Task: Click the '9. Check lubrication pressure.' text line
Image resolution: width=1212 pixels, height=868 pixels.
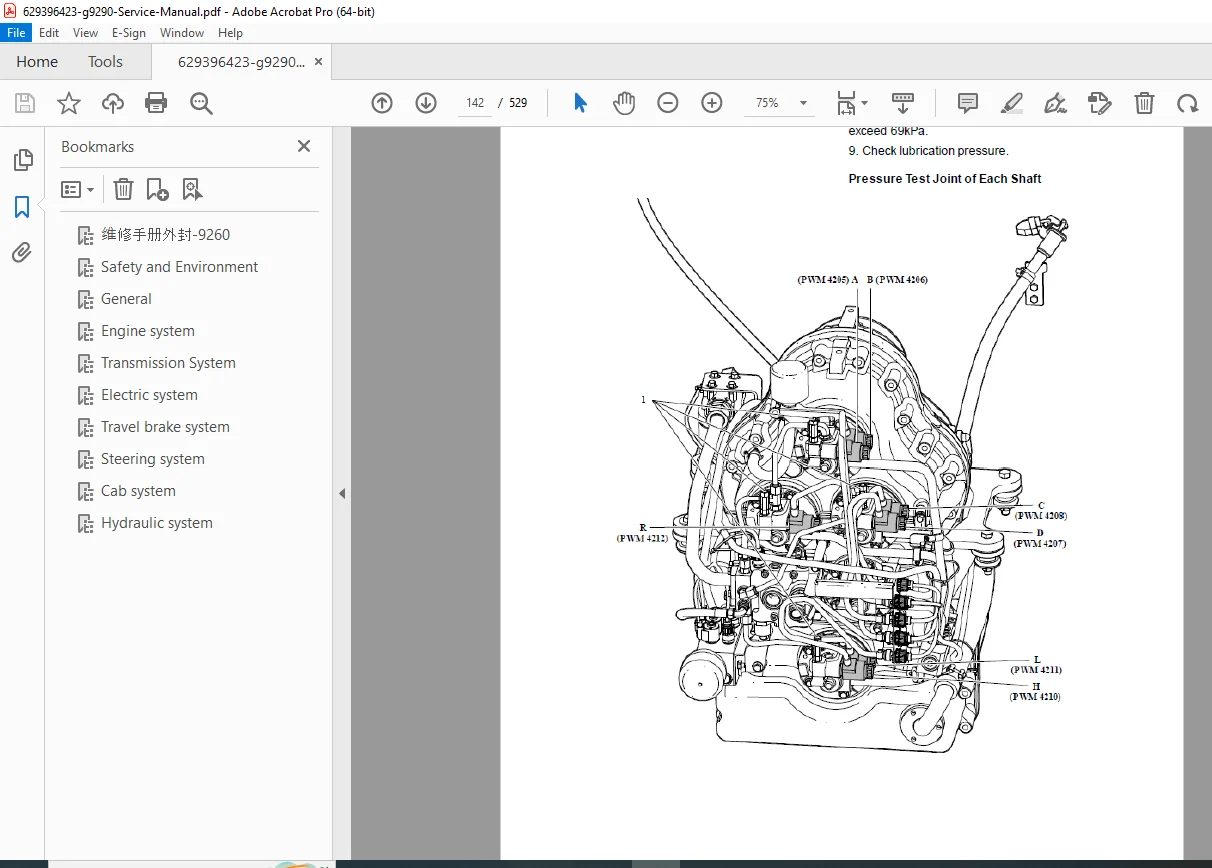Action: 928,151
